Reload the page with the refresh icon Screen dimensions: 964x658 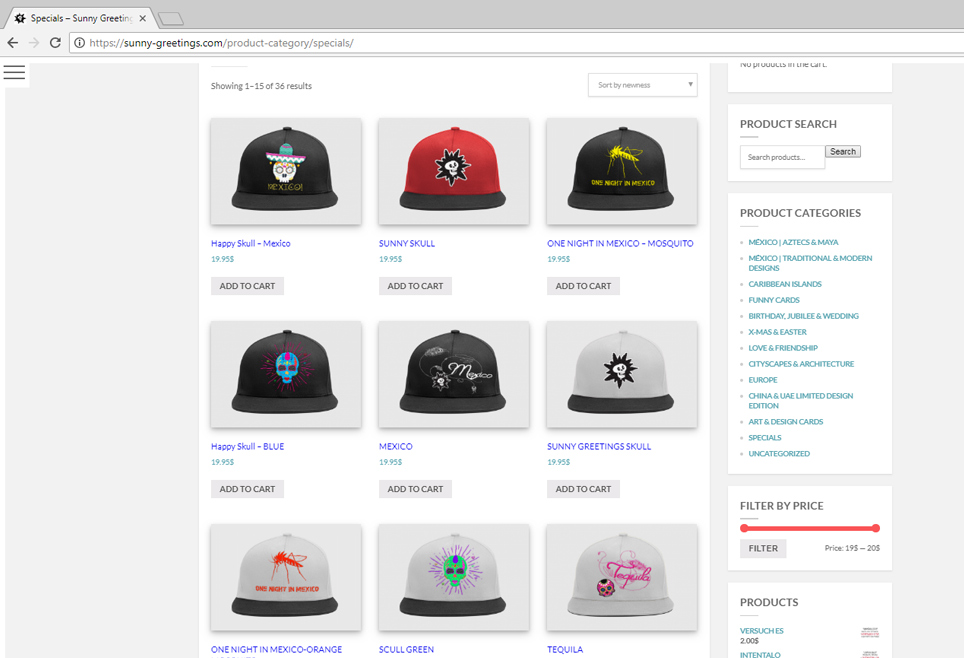55,42
